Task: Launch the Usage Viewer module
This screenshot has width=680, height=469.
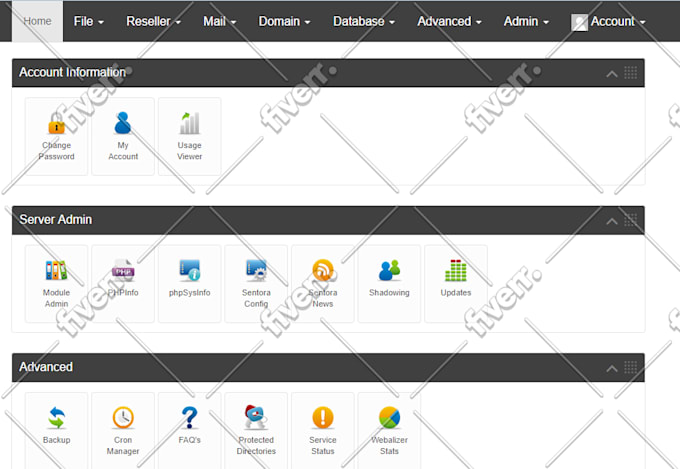Action: tap(190, 136)
